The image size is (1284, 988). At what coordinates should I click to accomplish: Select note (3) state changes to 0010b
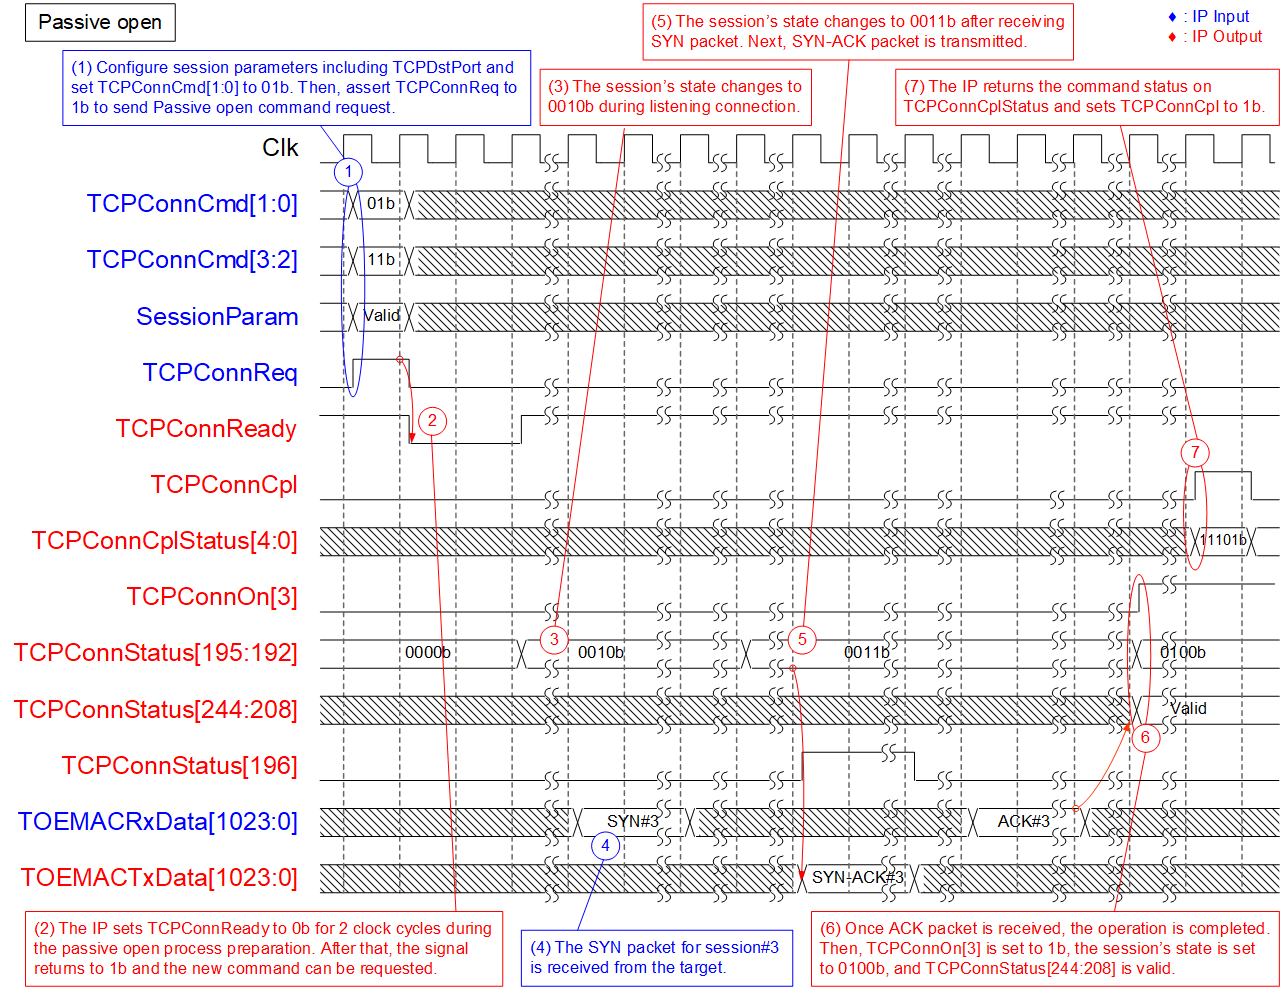[675, 97]
